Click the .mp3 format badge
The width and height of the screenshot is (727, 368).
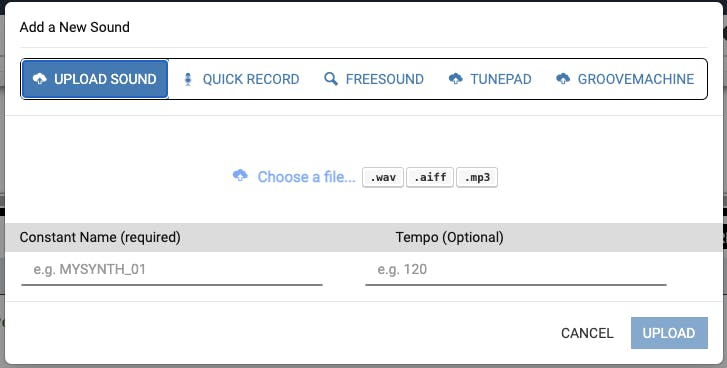point(477,178)
